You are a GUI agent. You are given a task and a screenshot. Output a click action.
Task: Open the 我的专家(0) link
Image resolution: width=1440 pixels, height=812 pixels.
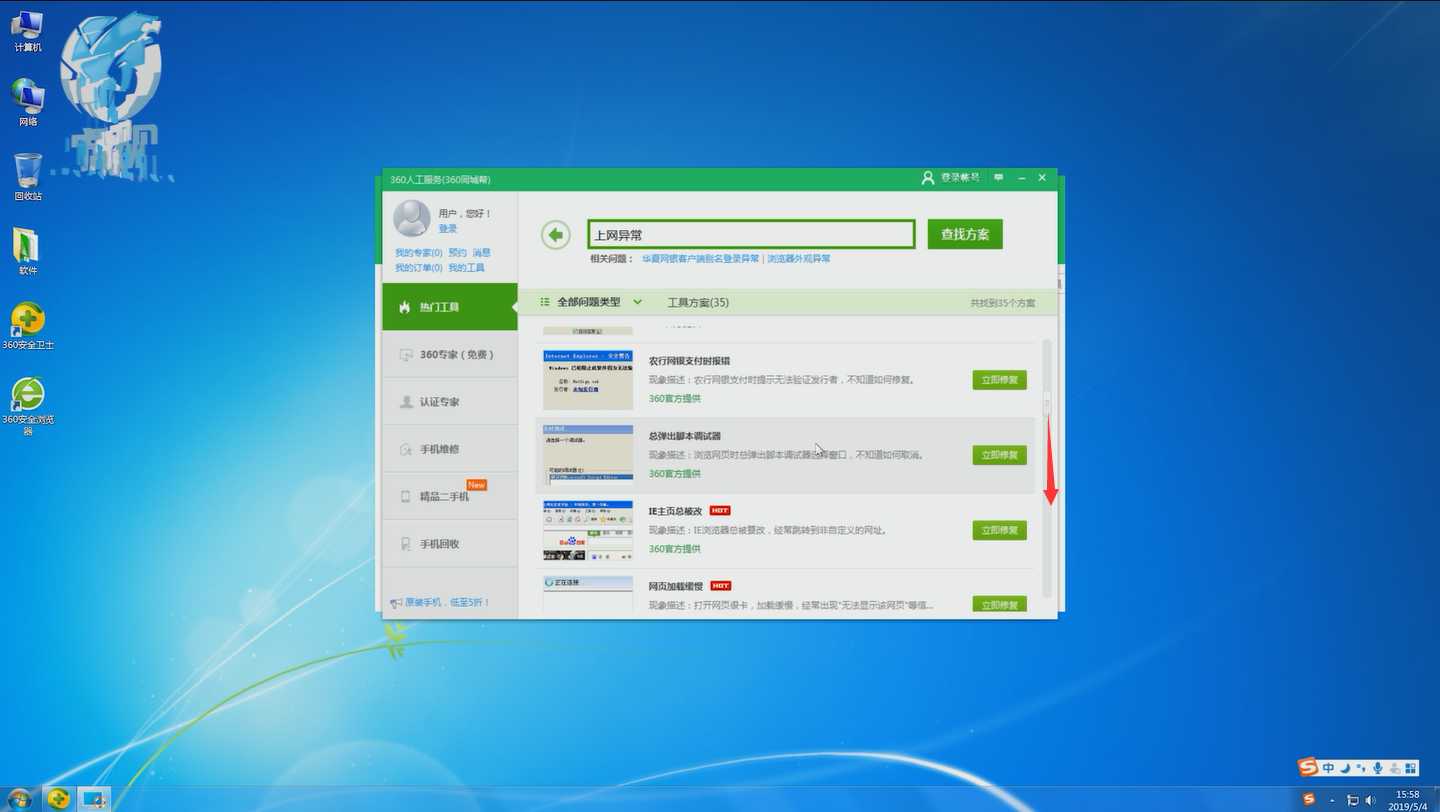(418, 253)
